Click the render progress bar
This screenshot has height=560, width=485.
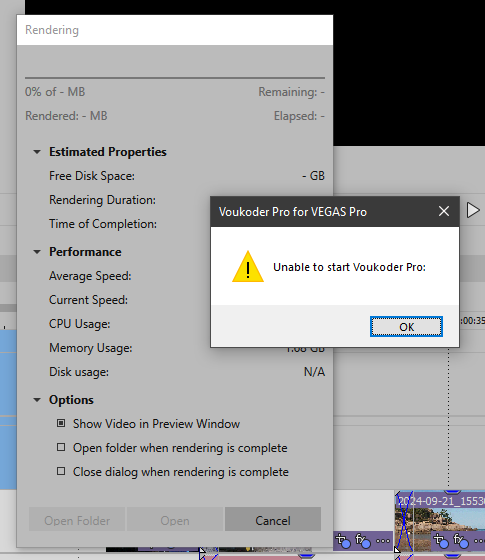[175, 78]
